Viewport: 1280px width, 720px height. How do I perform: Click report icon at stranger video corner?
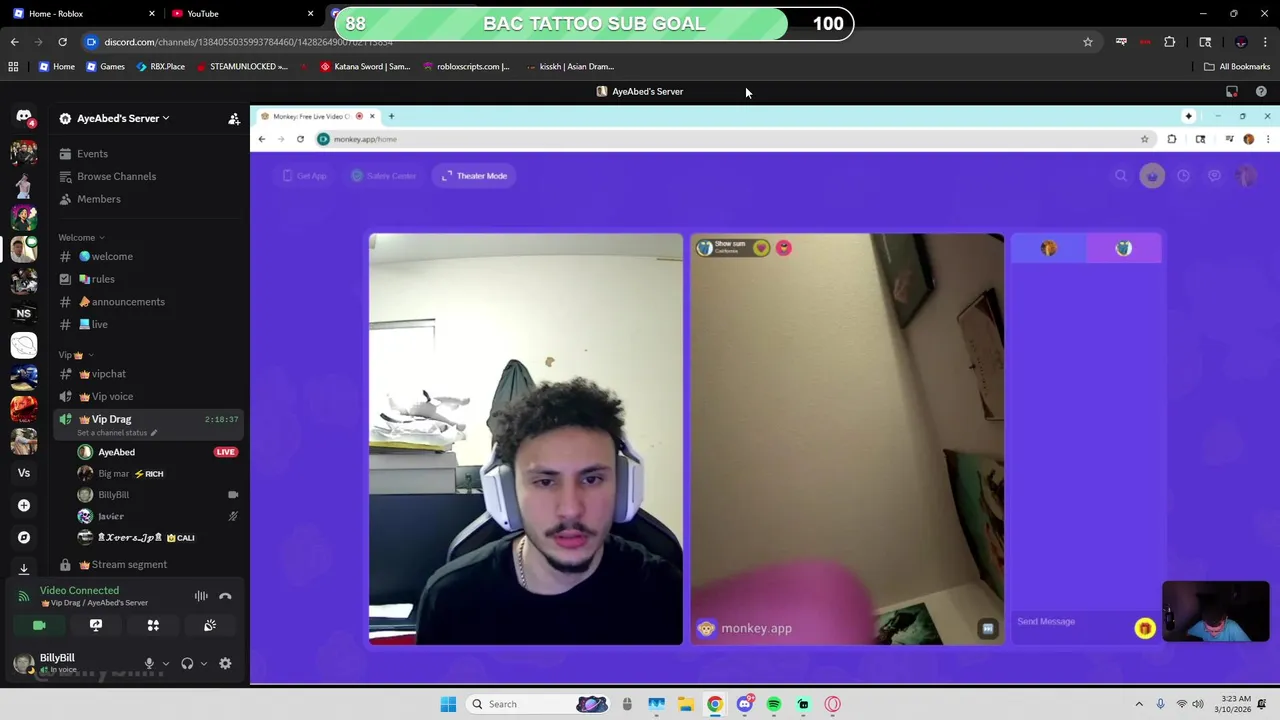[x=988, y=628]
